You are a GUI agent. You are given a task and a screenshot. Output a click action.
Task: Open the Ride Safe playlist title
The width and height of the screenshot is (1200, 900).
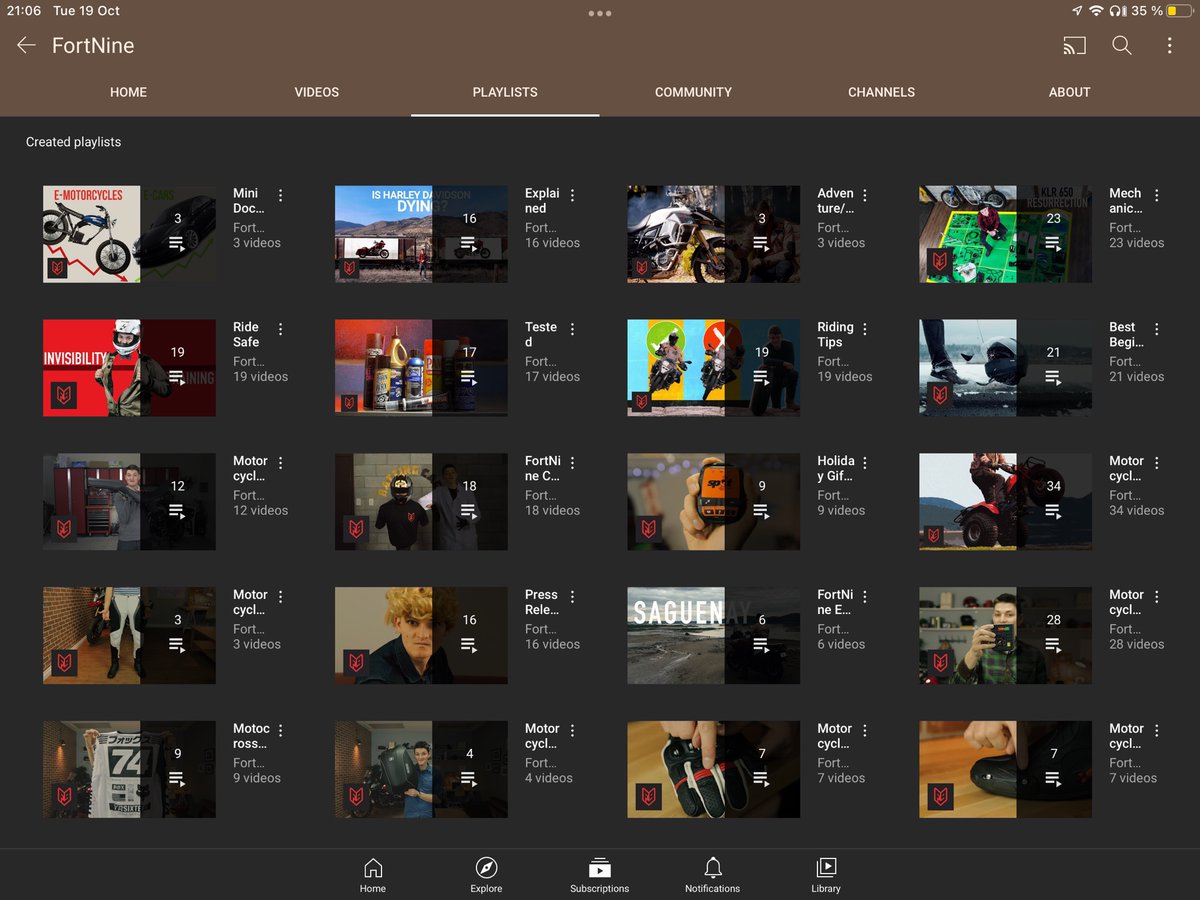246,334
